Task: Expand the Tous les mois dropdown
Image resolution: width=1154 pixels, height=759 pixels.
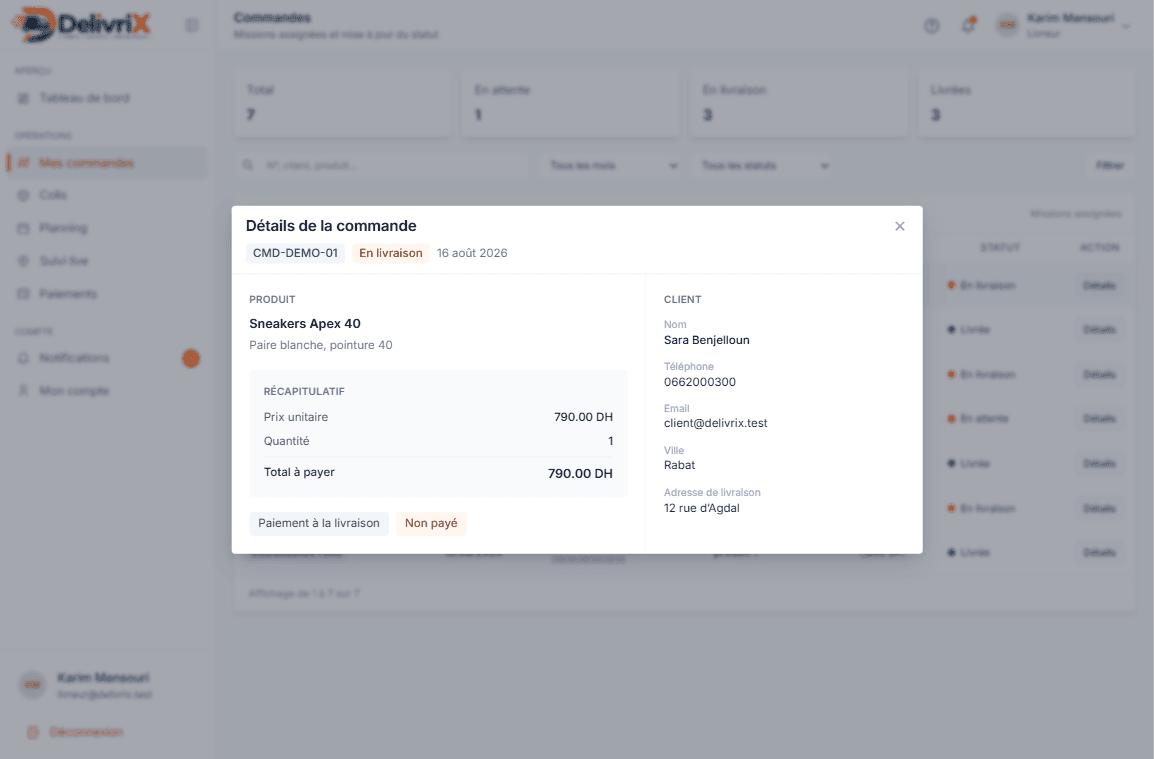Action: [612, 166]
